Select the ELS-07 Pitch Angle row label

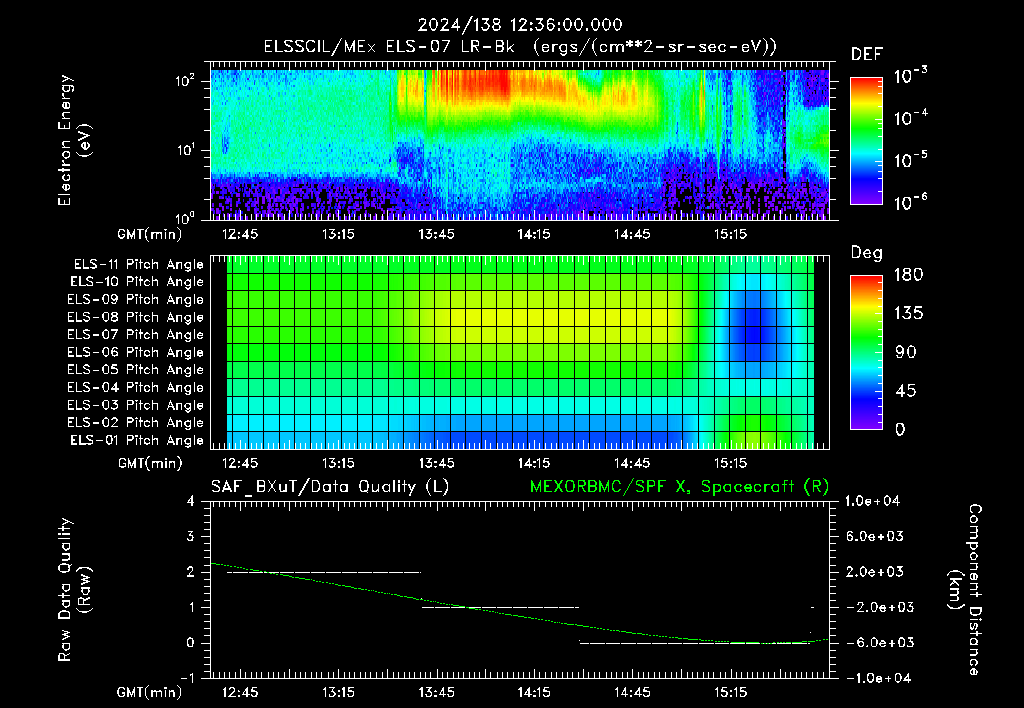[136, 334]
